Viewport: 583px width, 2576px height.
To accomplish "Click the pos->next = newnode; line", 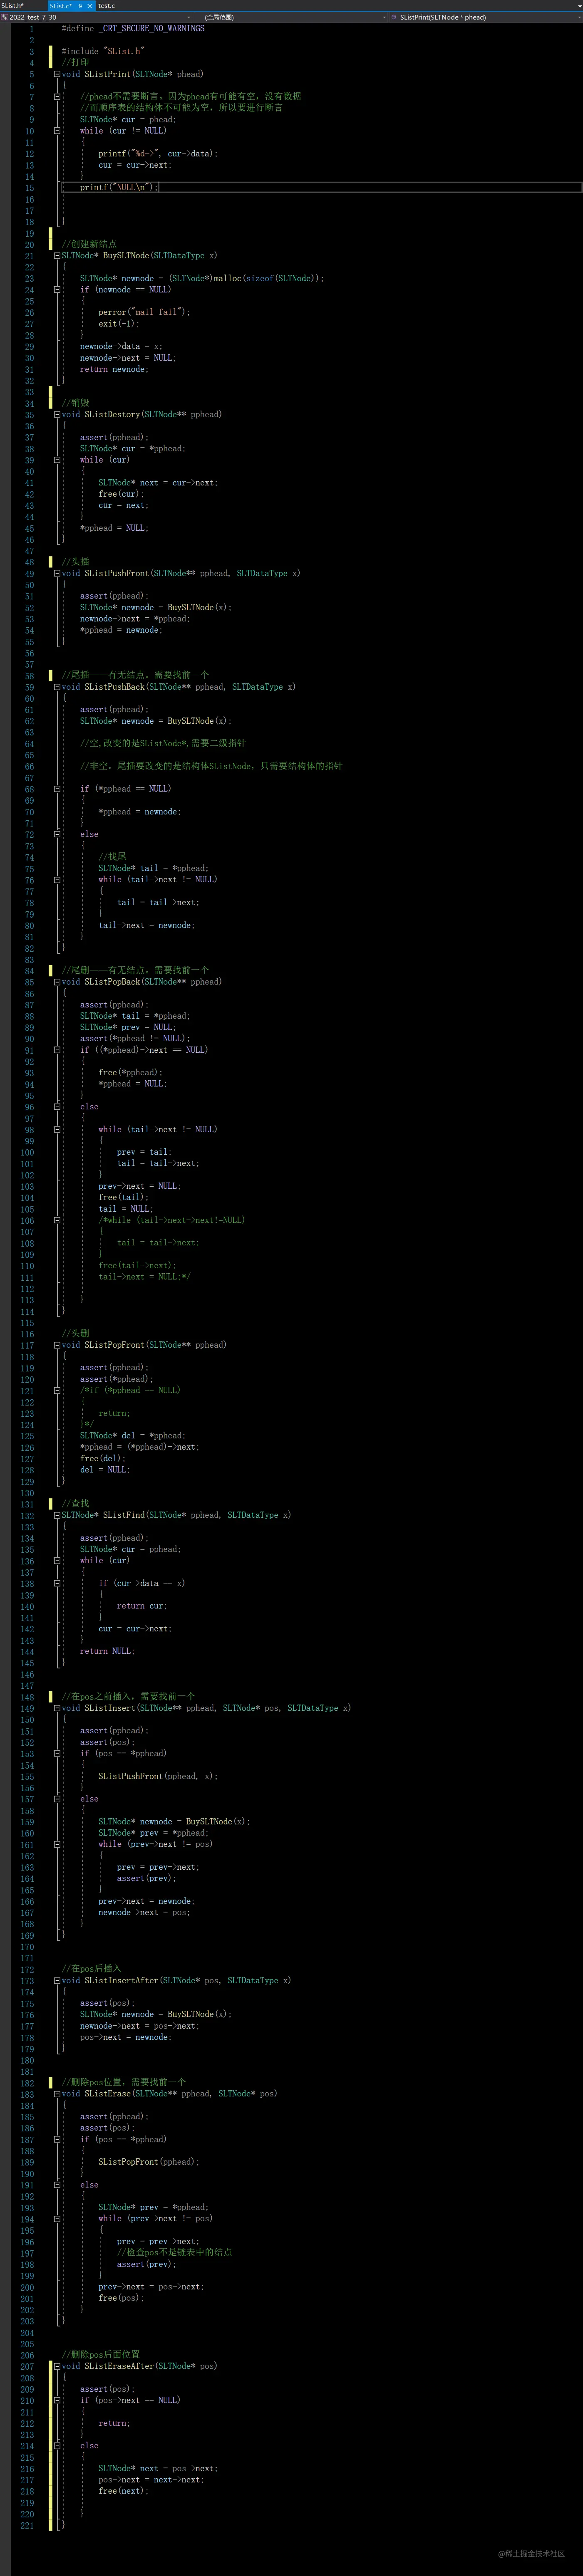I will coord(126,2037).
